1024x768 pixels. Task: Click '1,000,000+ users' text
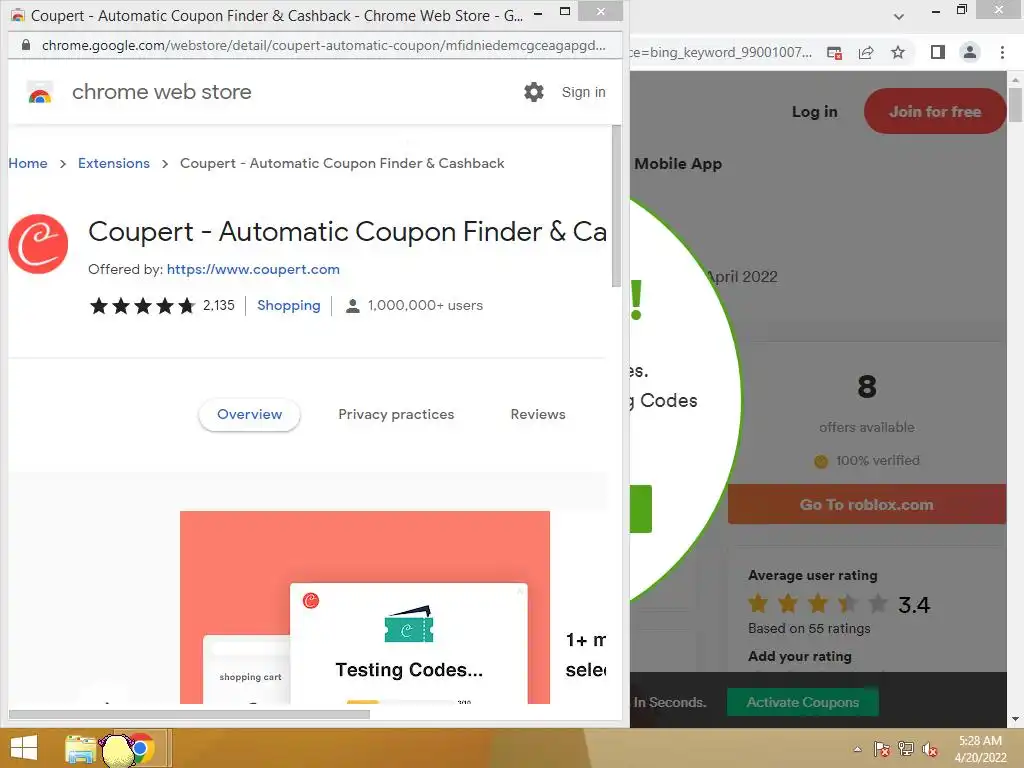[x=425, y=306]
